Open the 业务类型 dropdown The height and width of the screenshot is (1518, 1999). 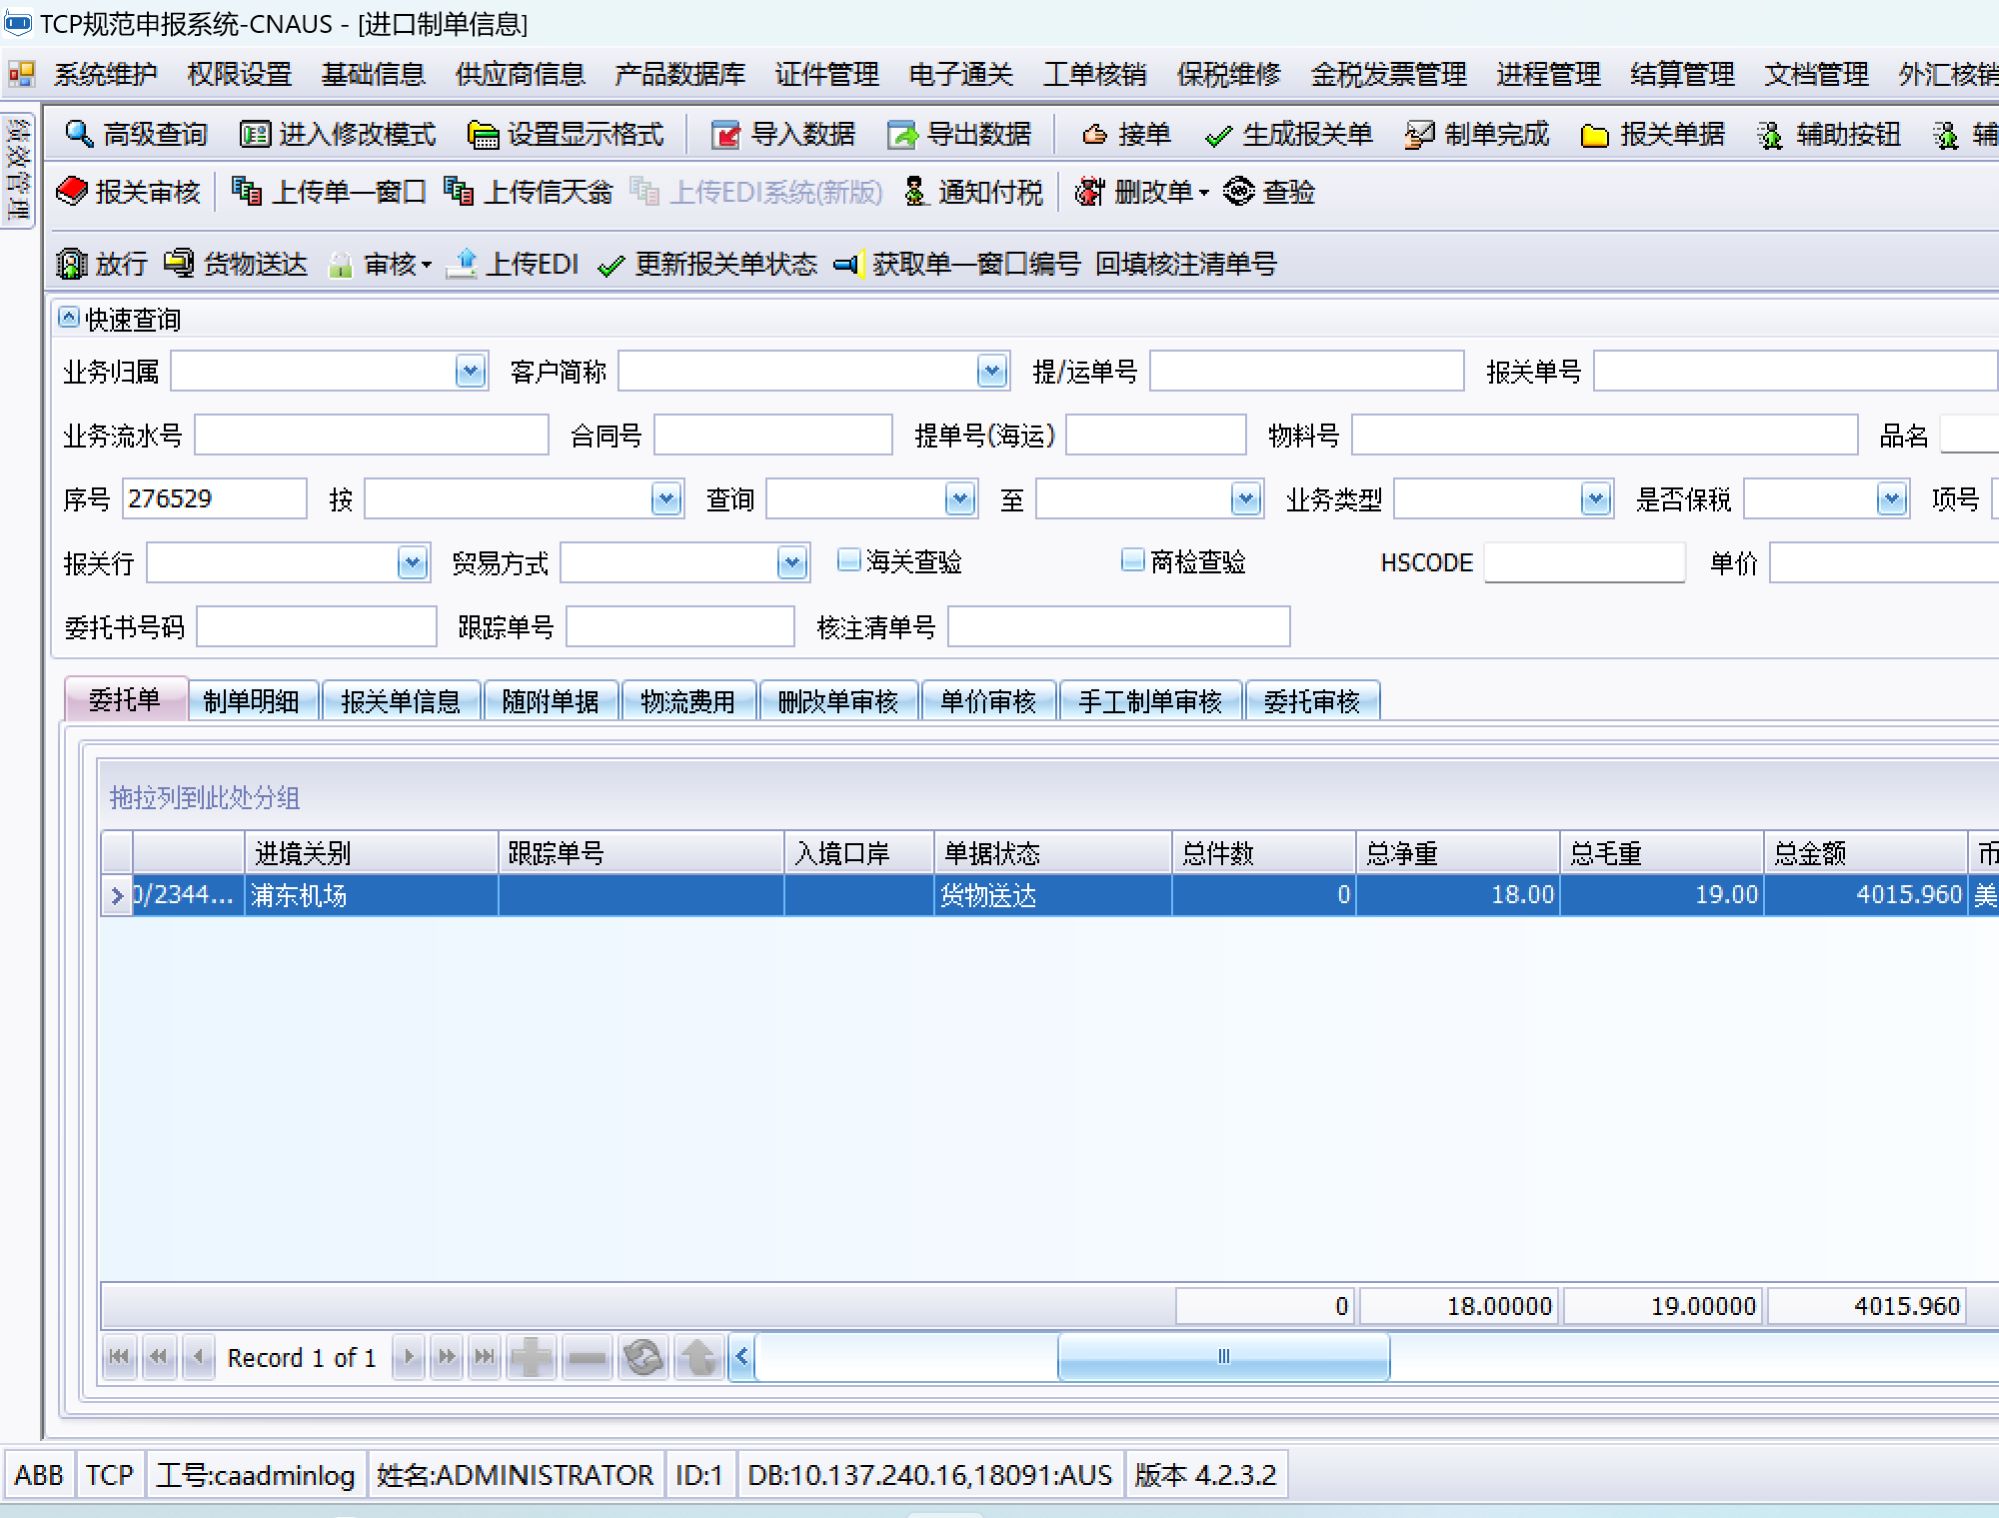(x=1596, y=498)
